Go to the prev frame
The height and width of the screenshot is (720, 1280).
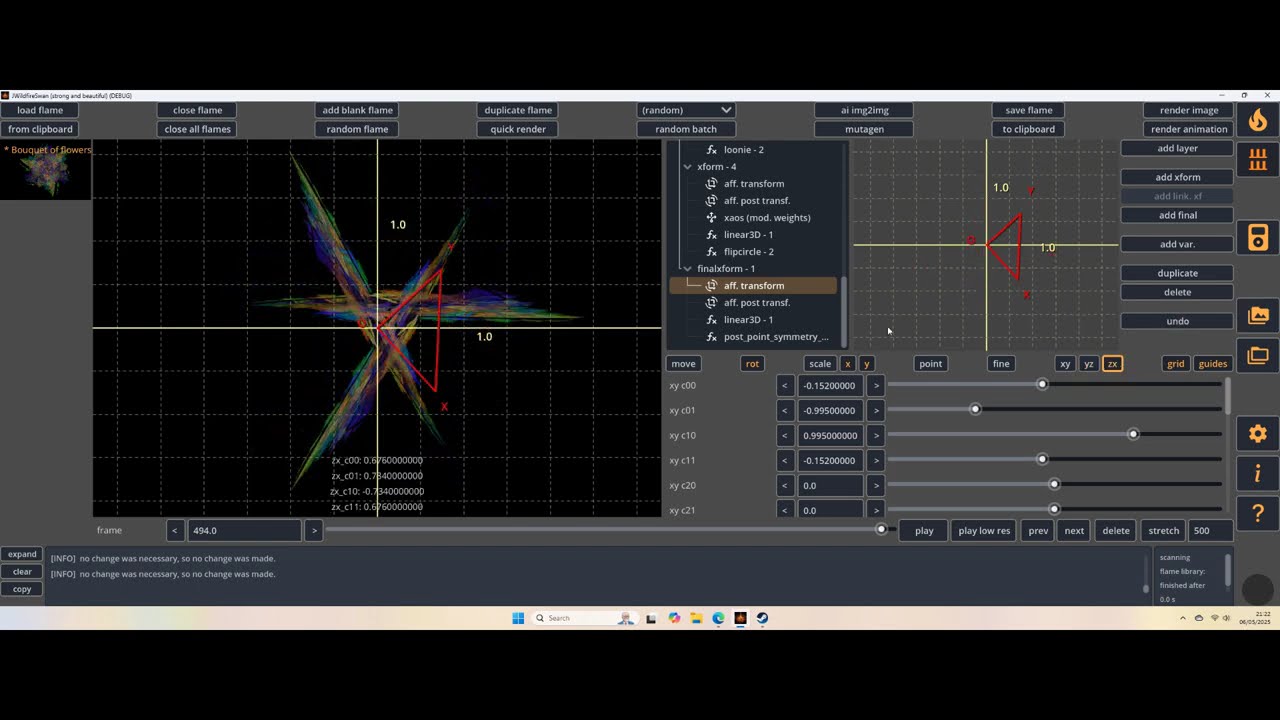tap(1038, 531)
